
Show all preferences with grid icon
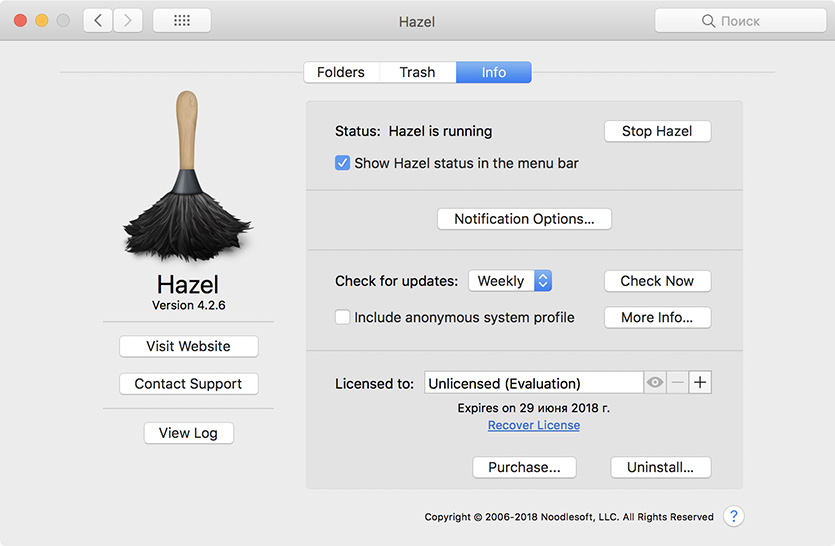point(181,20)
